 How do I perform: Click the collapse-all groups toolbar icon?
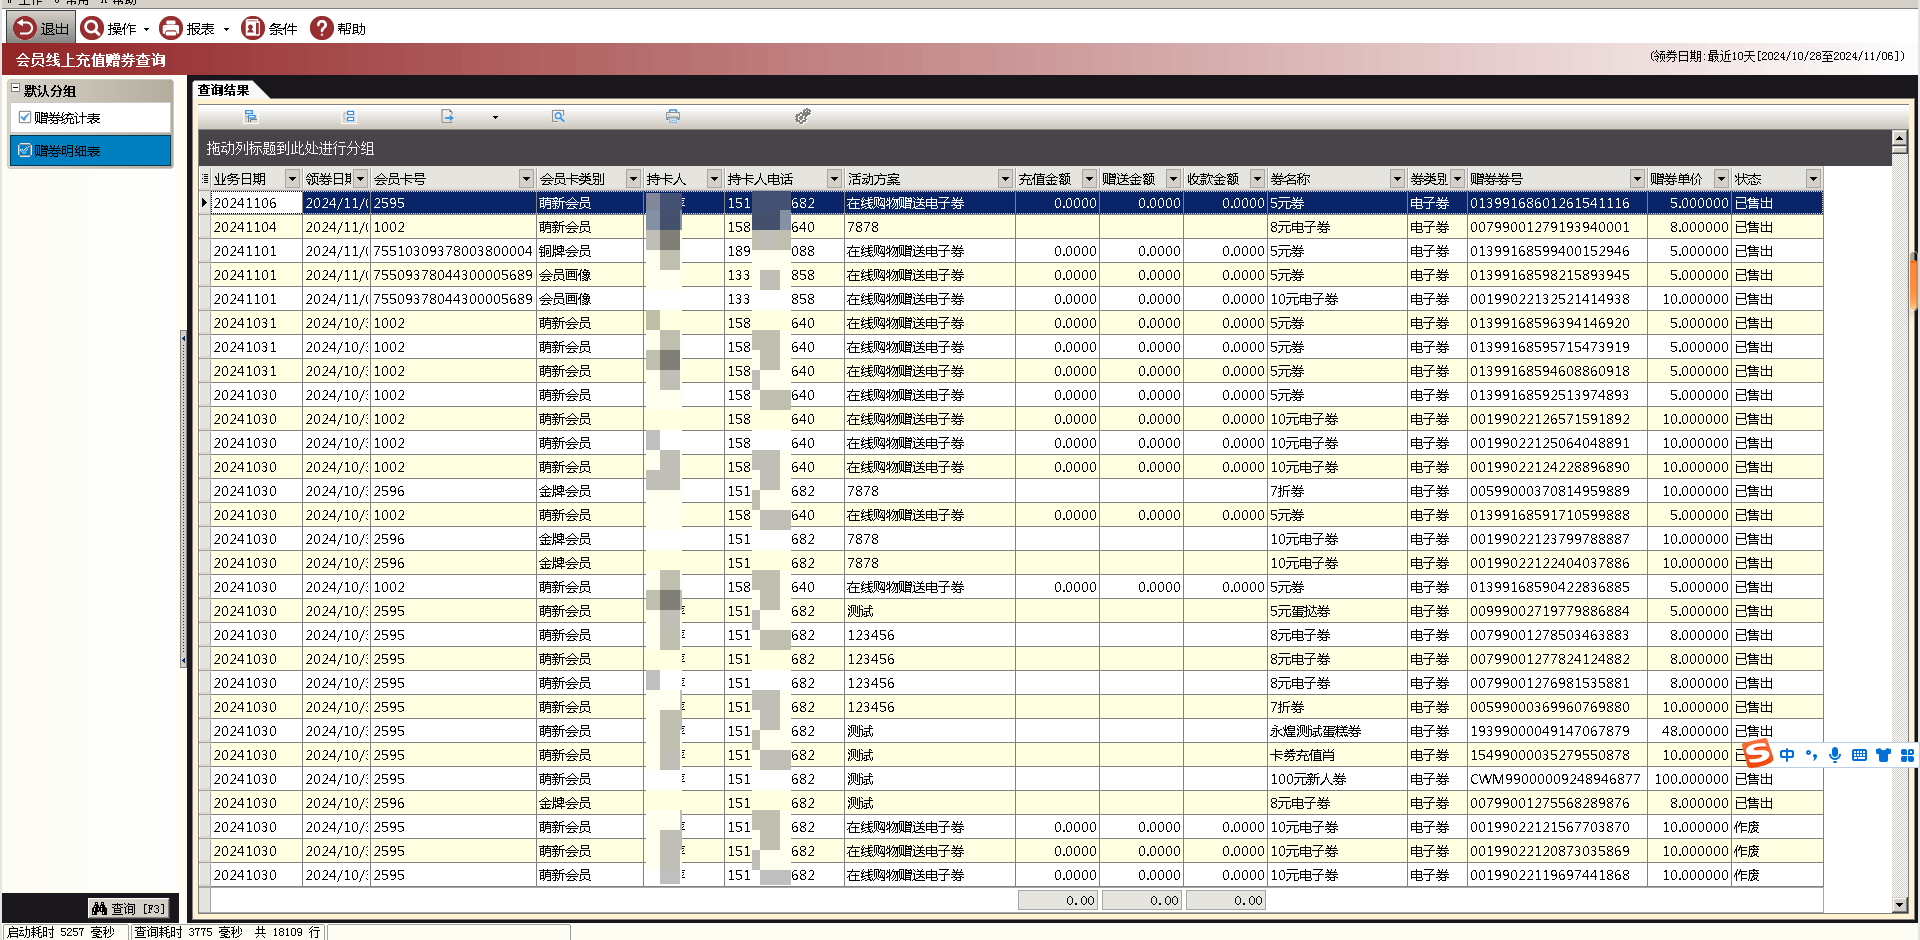click(349, 116)
